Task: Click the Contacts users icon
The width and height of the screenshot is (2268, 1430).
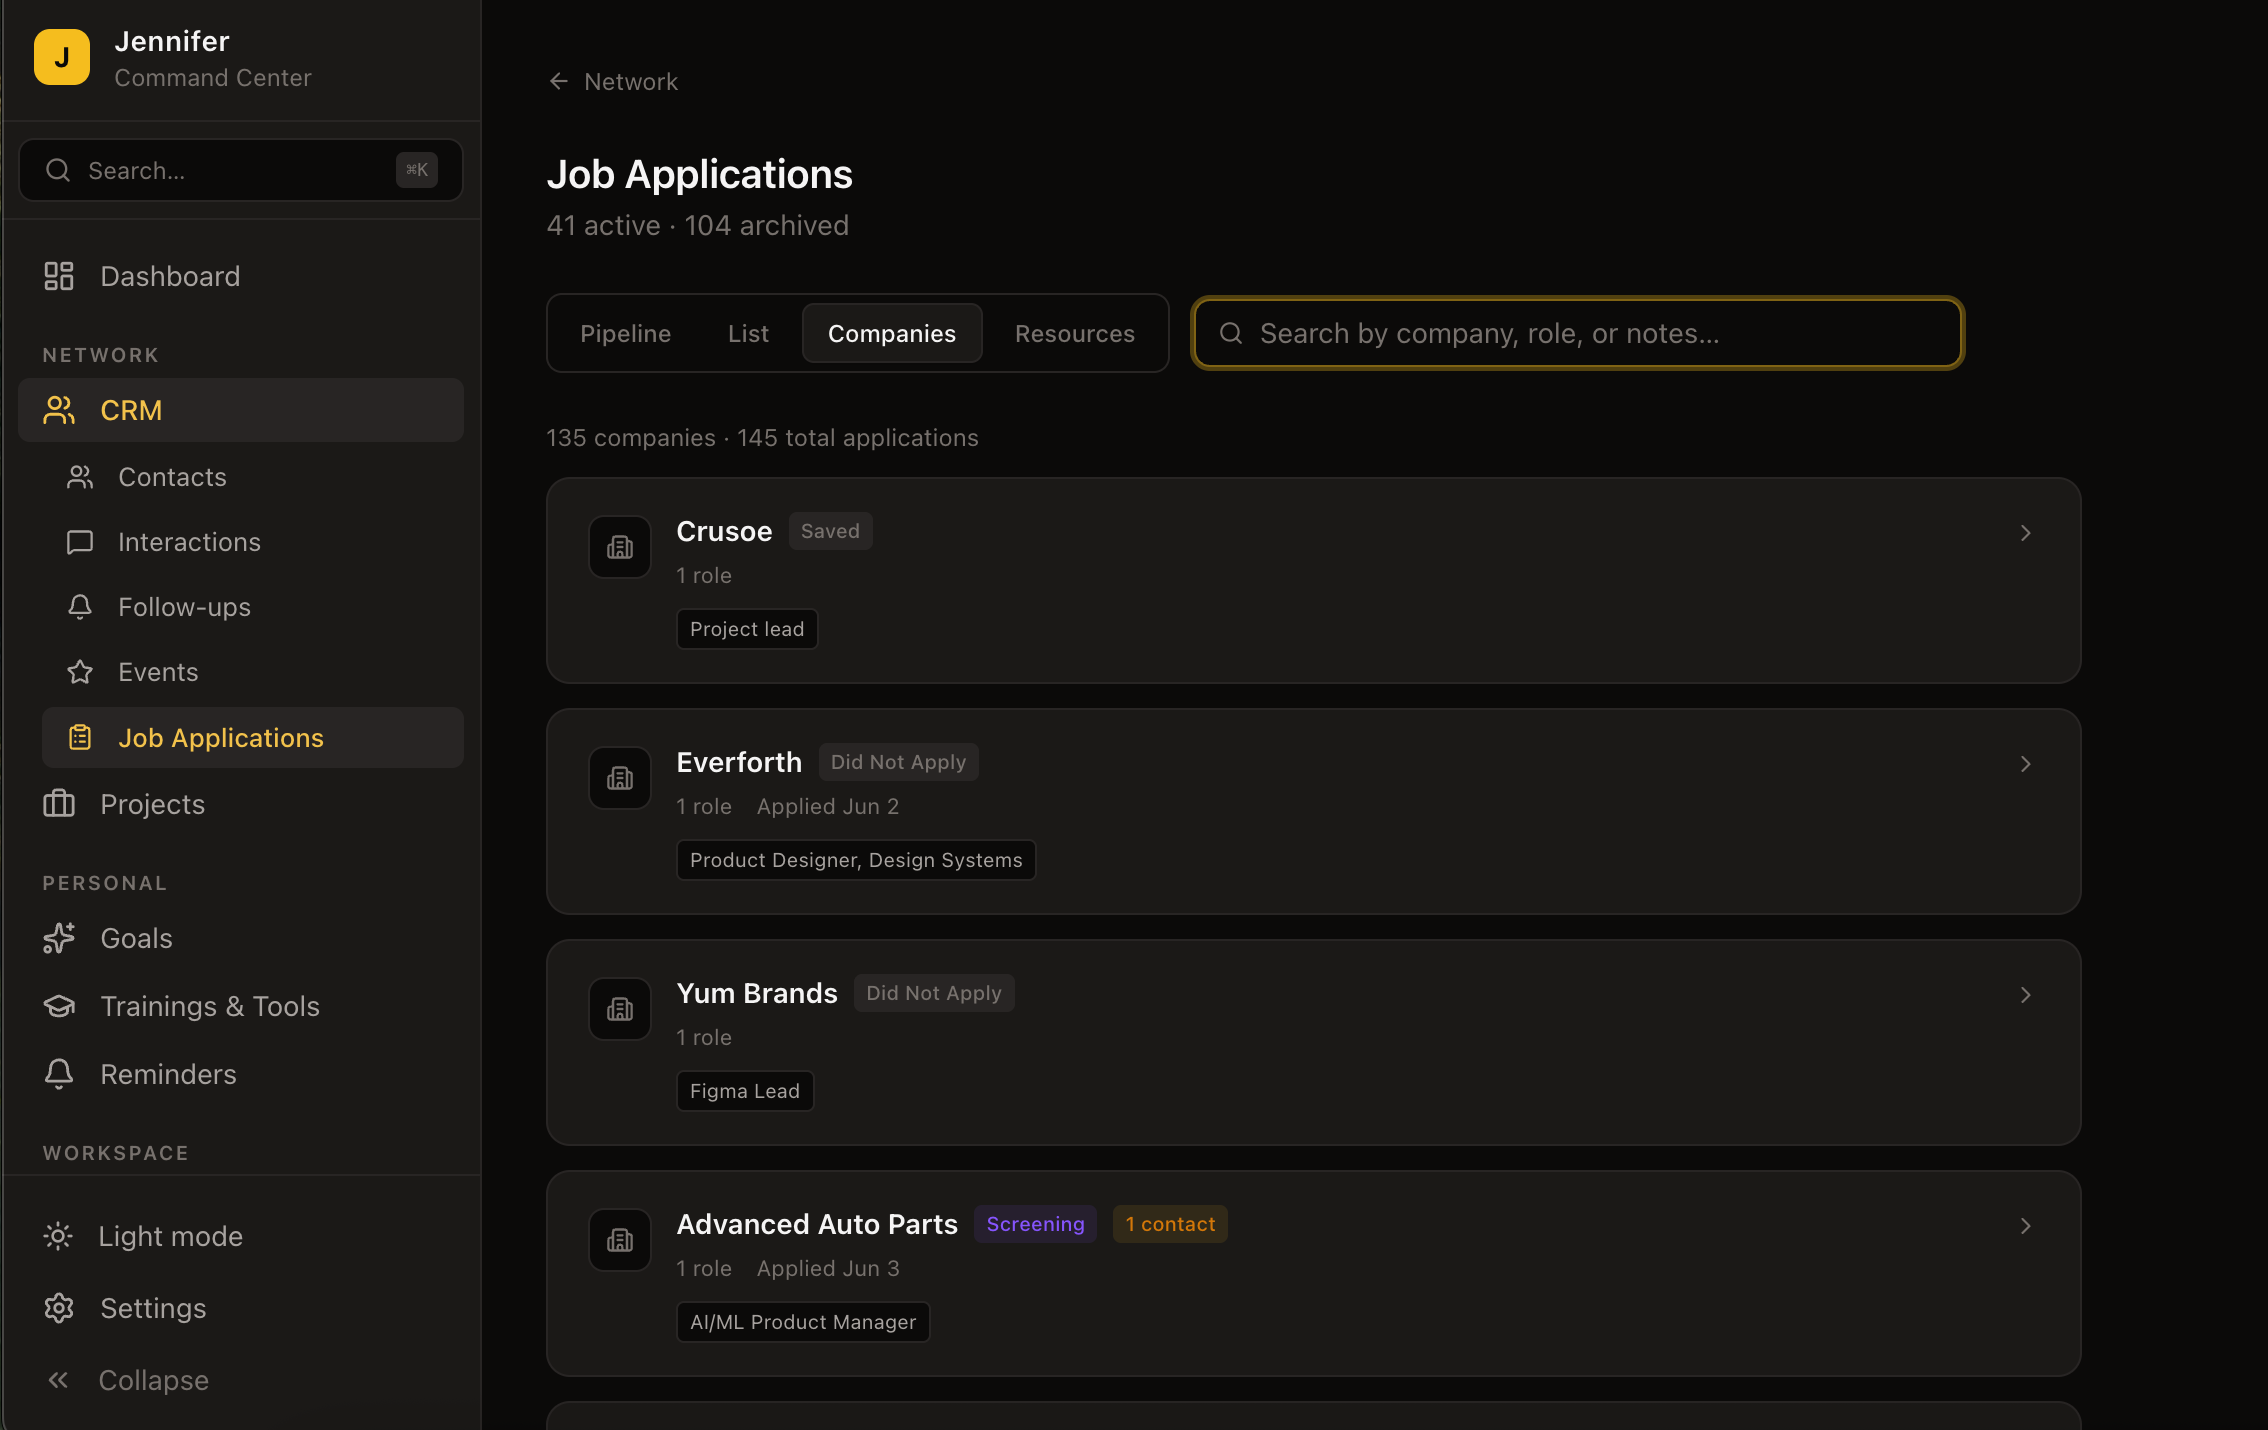Action: point(80,477)
